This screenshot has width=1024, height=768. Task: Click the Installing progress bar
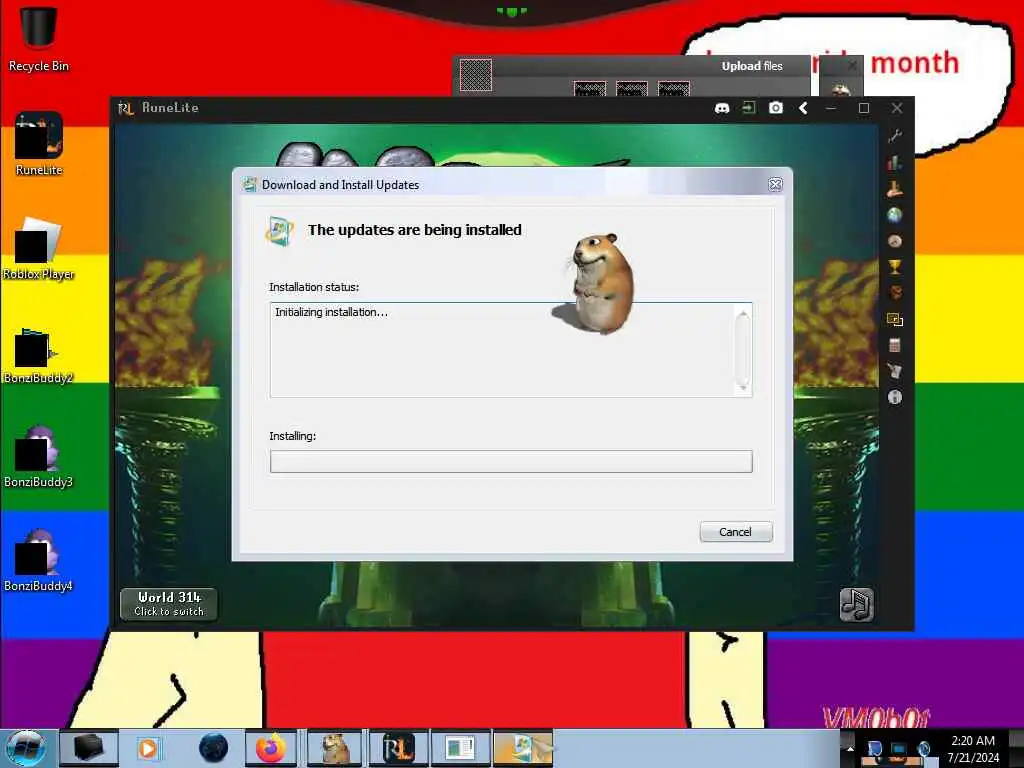[x=511, y=462]
